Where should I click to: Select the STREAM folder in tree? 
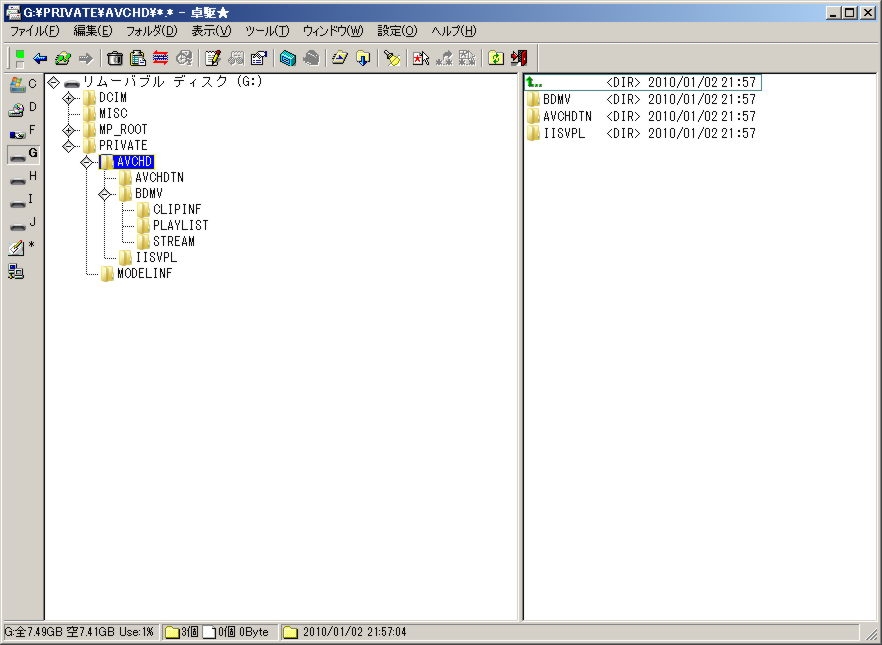(173, 241)
